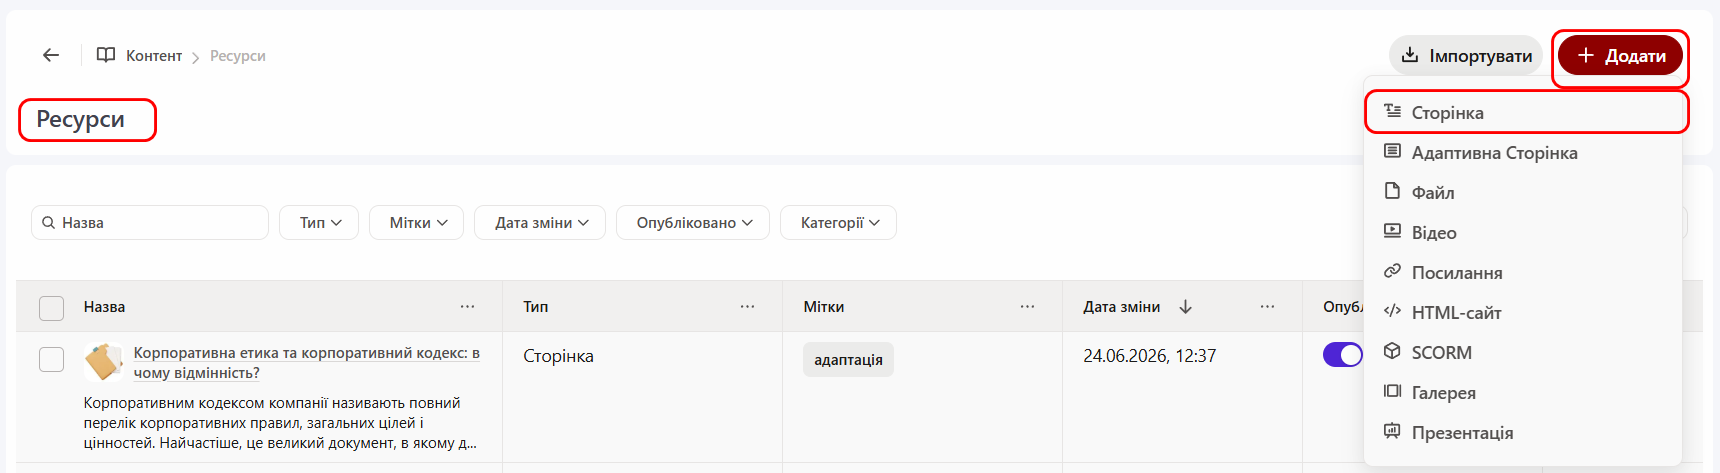Screen dimensions: 1720x473
Task: Expand the Мітки filter dropdown
Action: 416,223
